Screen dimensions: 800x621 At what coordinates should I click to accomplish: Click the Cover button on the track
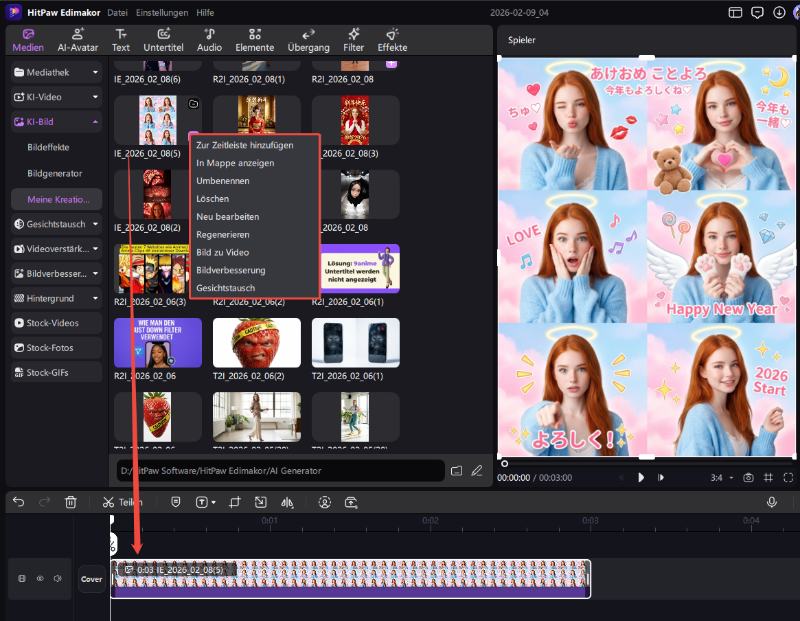[91, 579]
